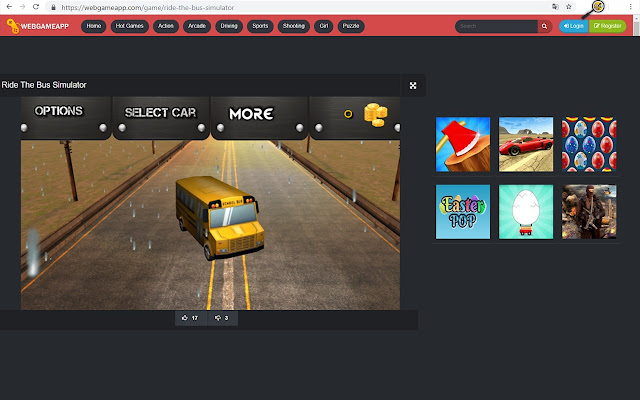640x400 pixels.
Task: Open the Home menu item
Action: coord(94,26)
